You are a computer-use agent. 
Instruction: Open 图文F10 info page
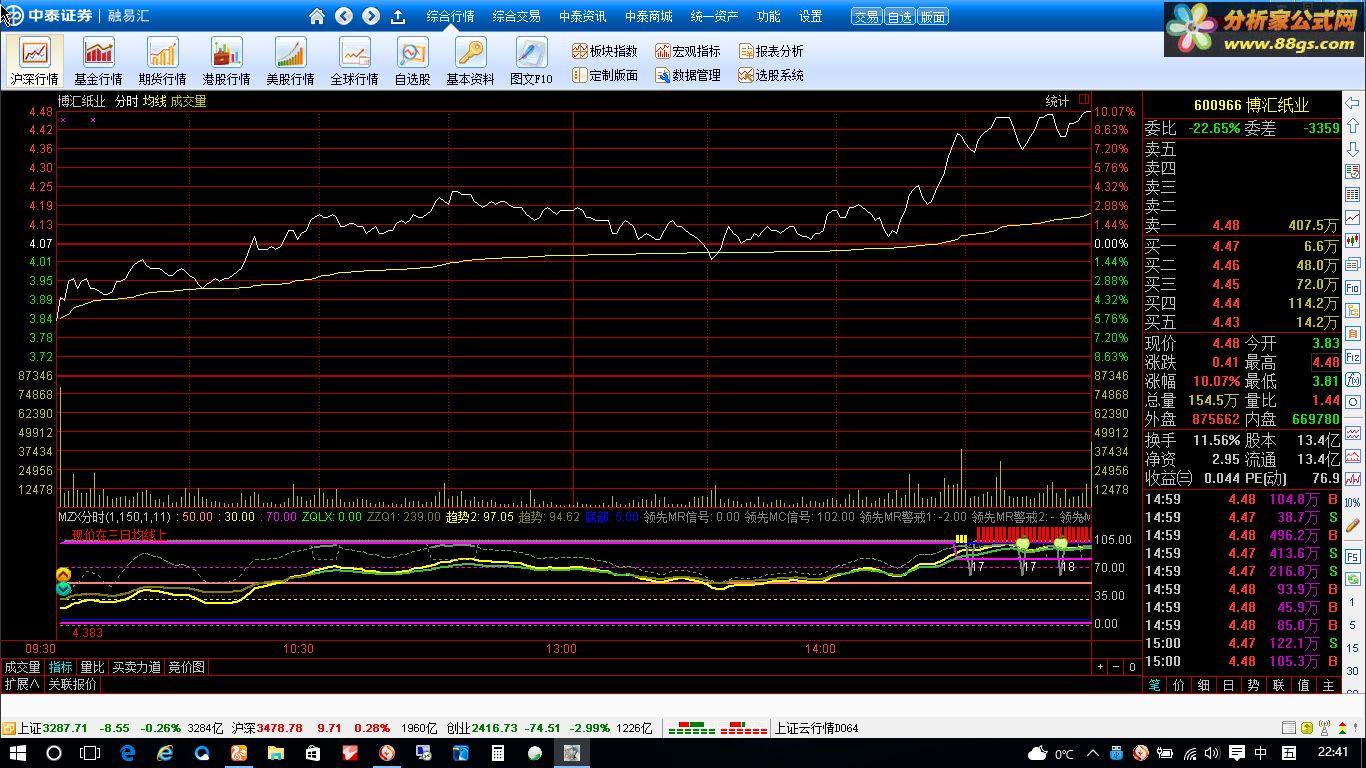click(531, 62)
